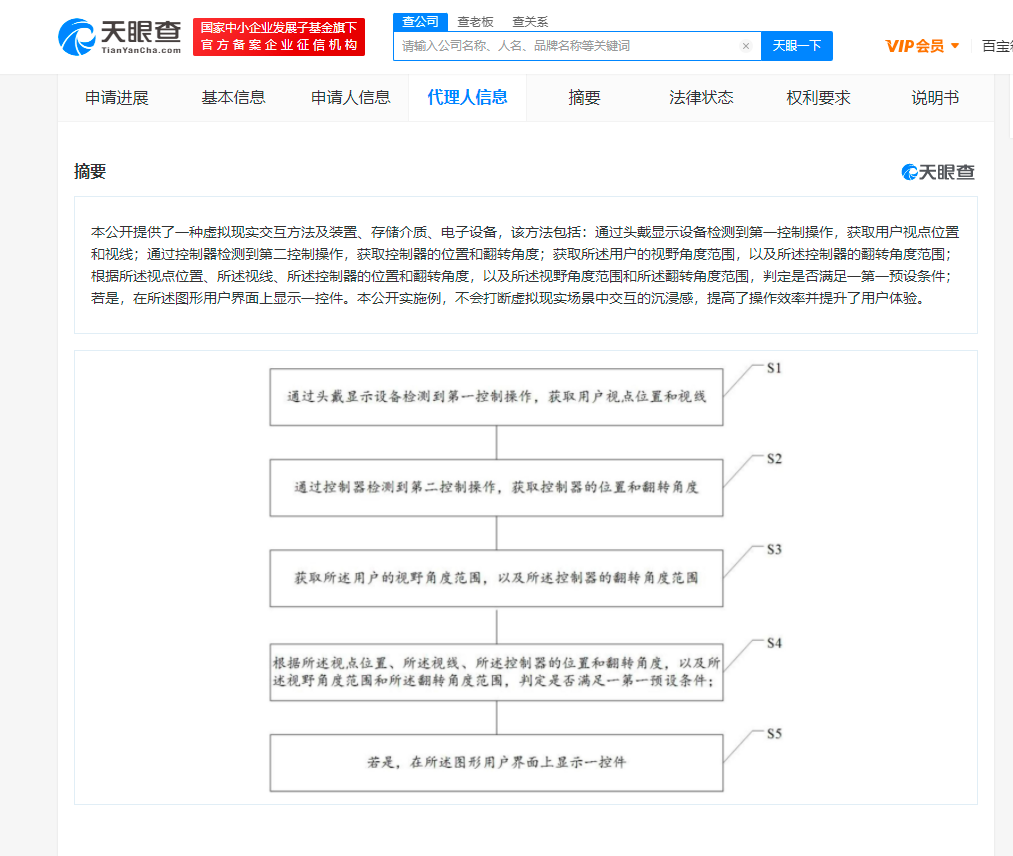
Task: Click the partially visible 百宝 link at top right
Action: [x=997, y=46]
